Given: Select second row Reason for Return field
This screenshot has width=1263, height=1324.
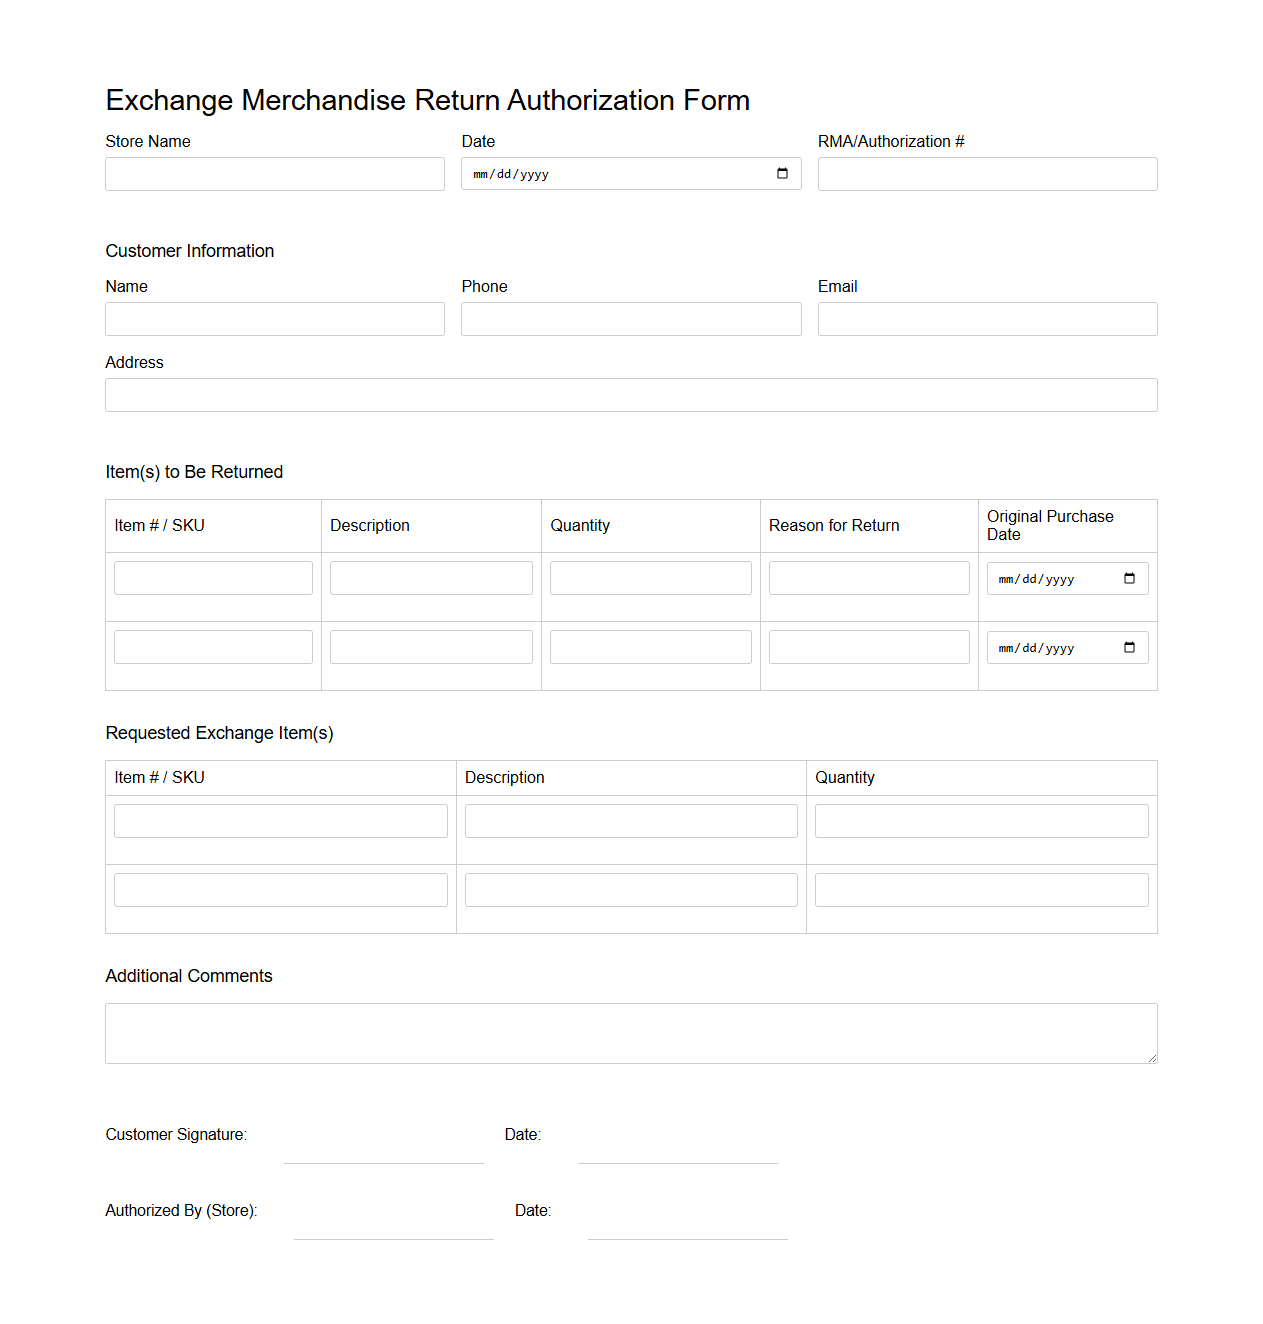Looking at the screenshot, I should coord(868,646).
